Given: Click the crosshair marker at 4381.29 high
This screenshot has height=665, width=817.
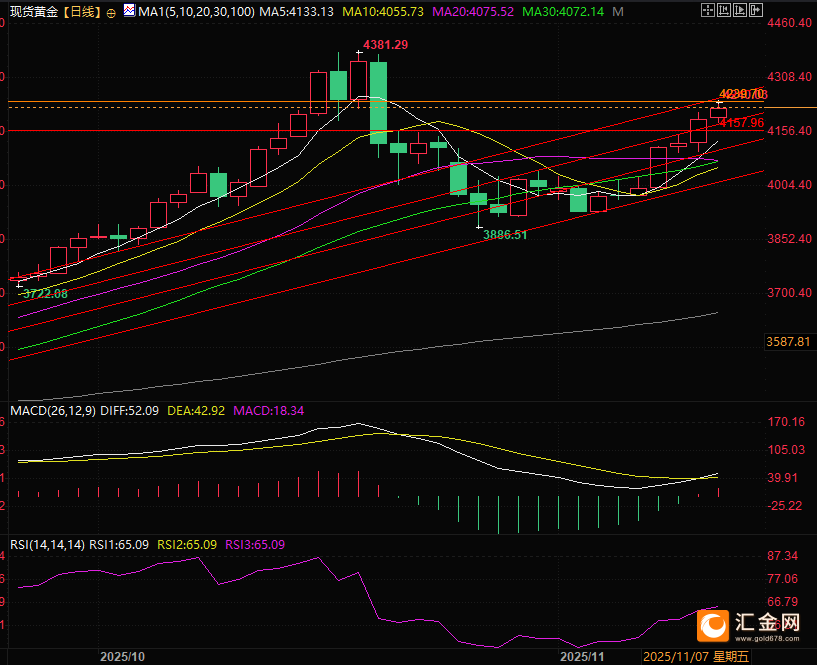Looking at the screenshot, I should (x=358, y=52).
